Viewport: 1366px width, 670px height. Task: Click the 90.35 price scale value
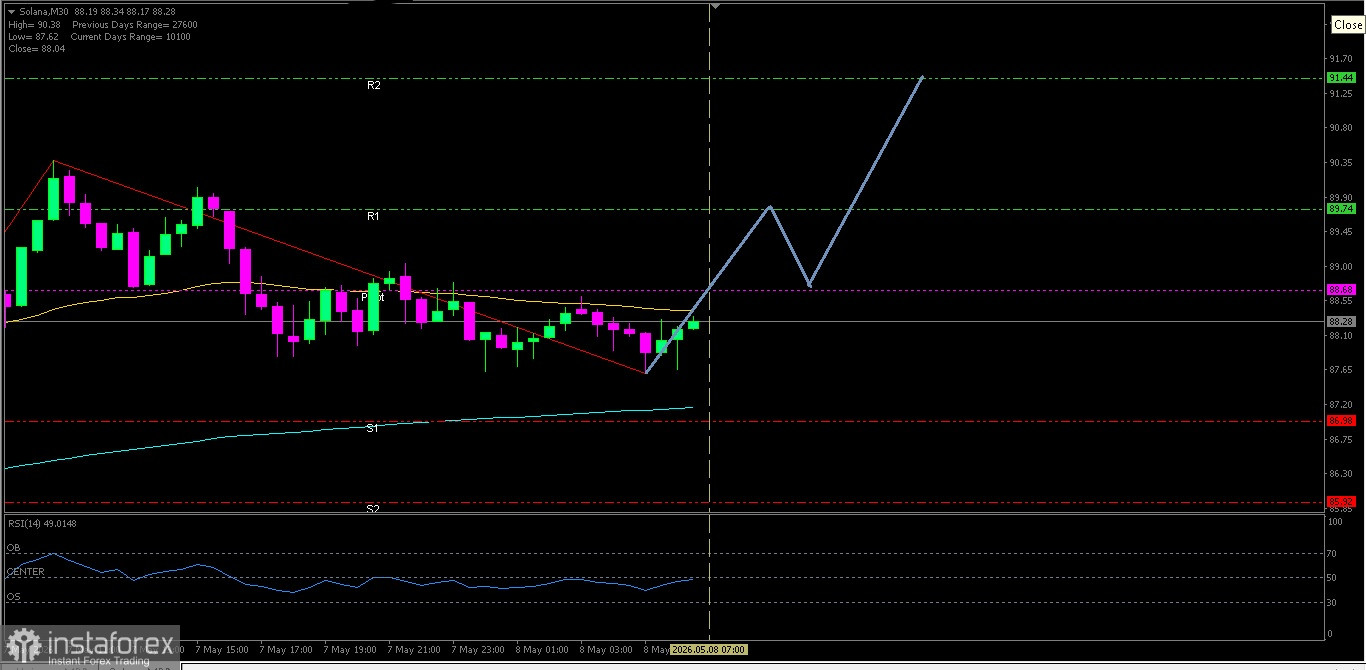(x=1341, y=163)
